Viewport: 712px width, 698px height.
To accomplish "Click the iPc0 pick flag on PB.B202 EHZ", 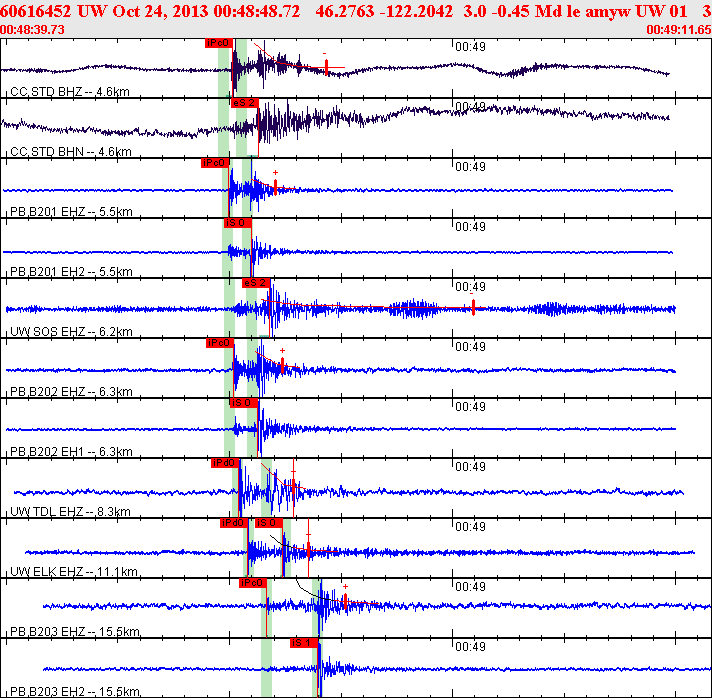I will pos(218,343).
